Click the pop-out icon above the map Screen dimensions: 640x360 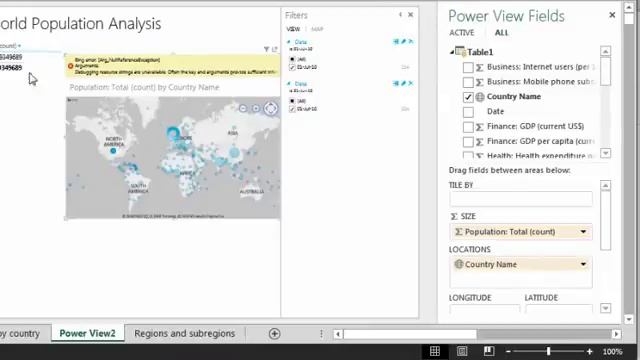pos(275,49)
